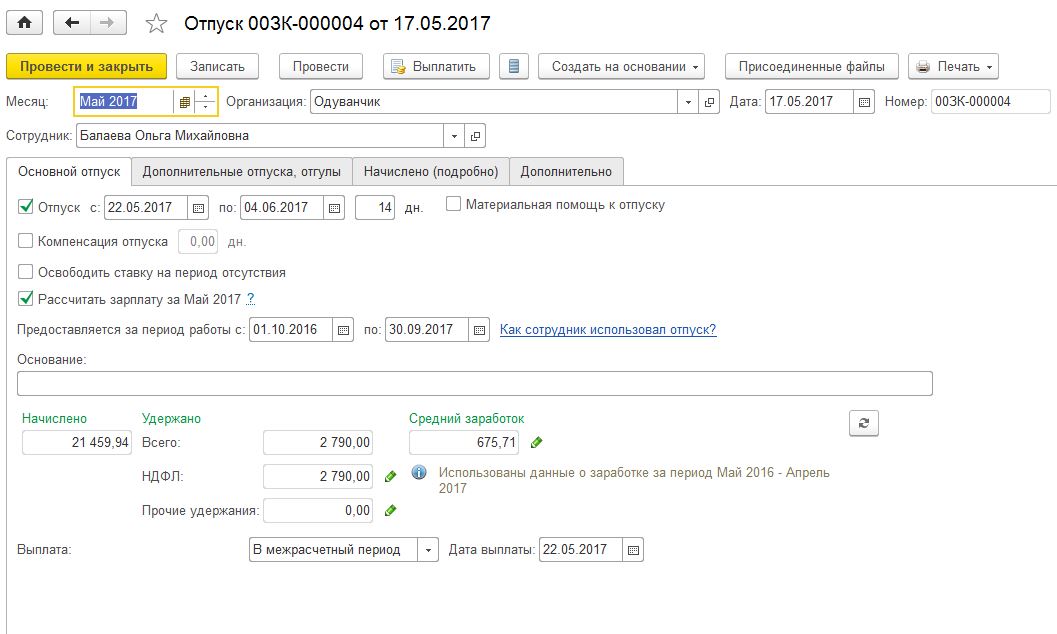
Task: Star this document as favorite
Action: coord(156,23)
